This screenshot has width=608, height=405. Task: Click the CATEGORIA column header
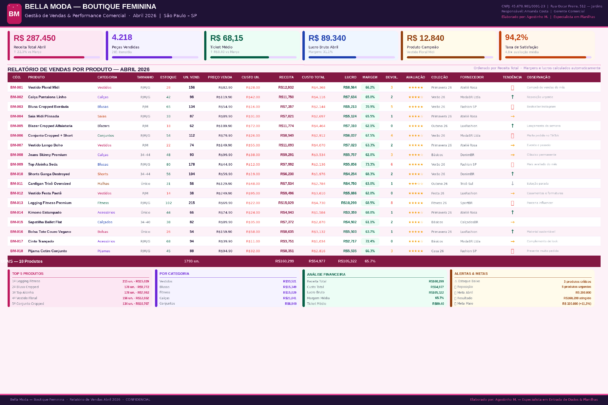pyautogui.click(x=108, y=77)
